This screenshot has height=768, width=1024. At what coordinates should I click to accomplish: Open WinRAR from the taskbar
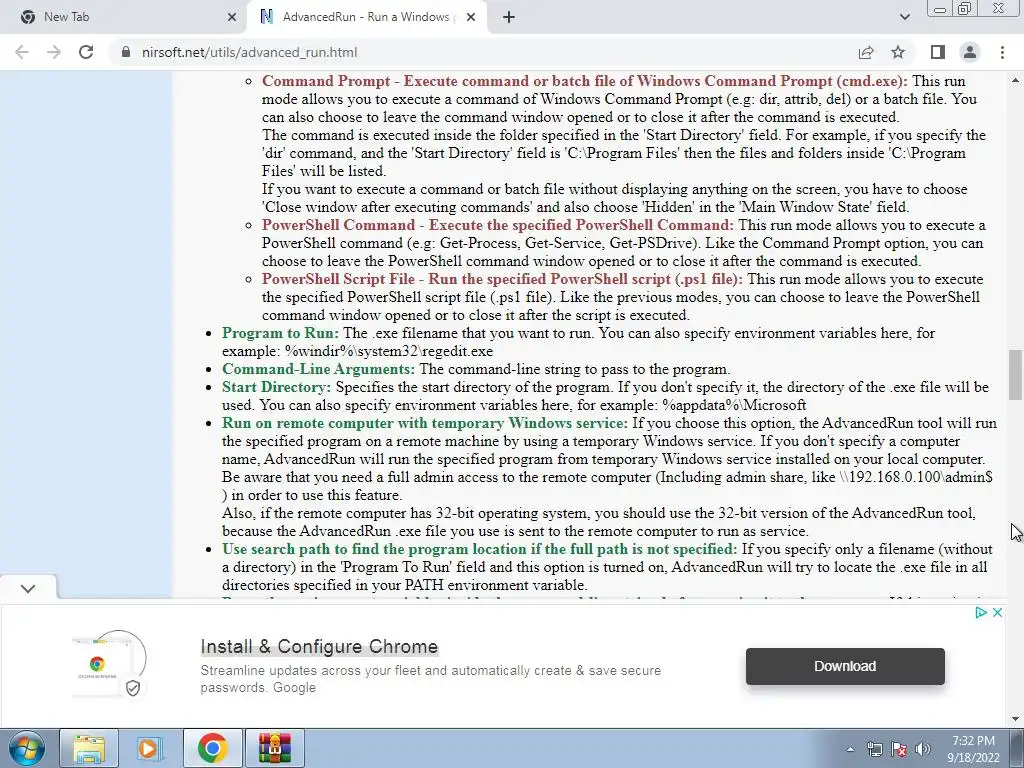[x=275, y=748]
